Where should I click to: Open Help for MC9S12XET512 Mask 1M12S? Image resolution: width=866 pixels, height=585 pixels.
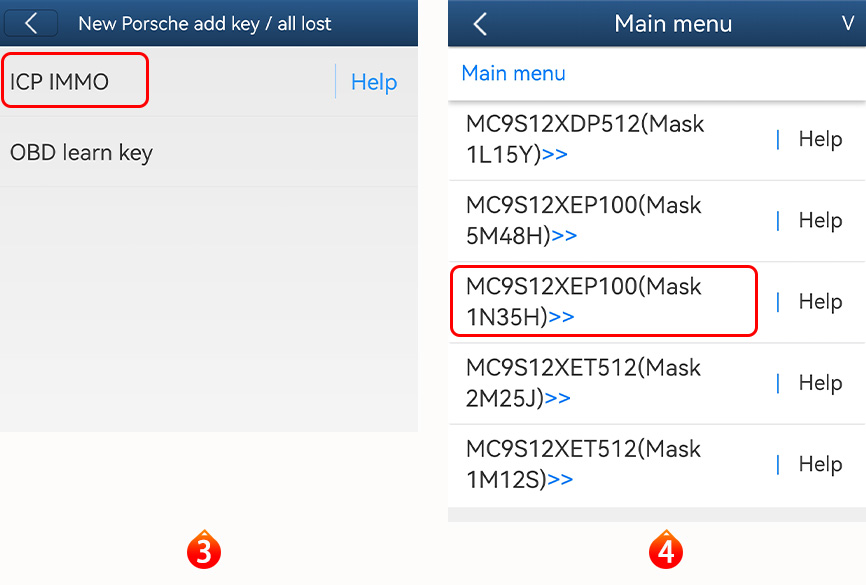tap(820, 464)
